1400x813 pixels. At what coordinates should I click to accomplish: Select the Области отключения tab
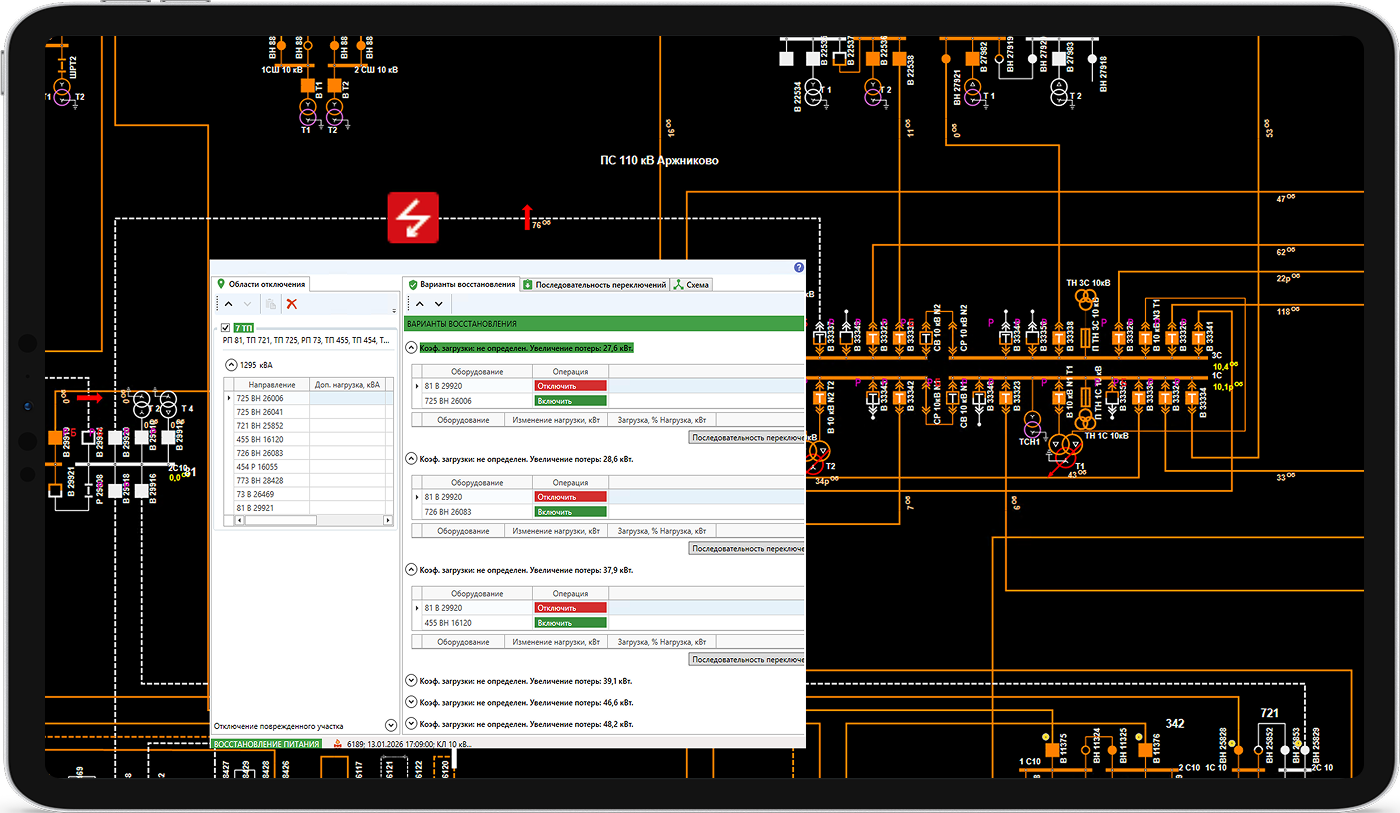point(262,285)
